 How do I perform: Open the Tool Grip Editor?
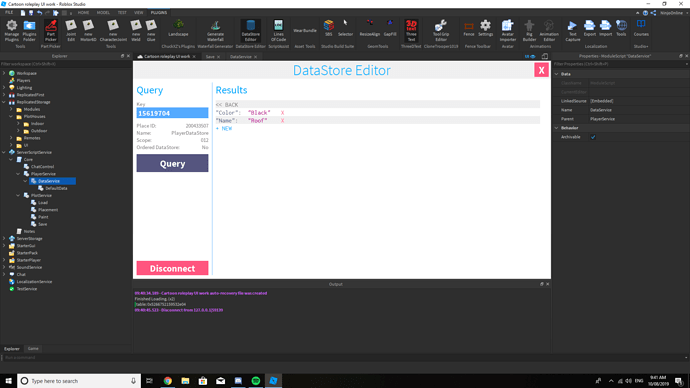pyautogui.click(x=440, y=30)
